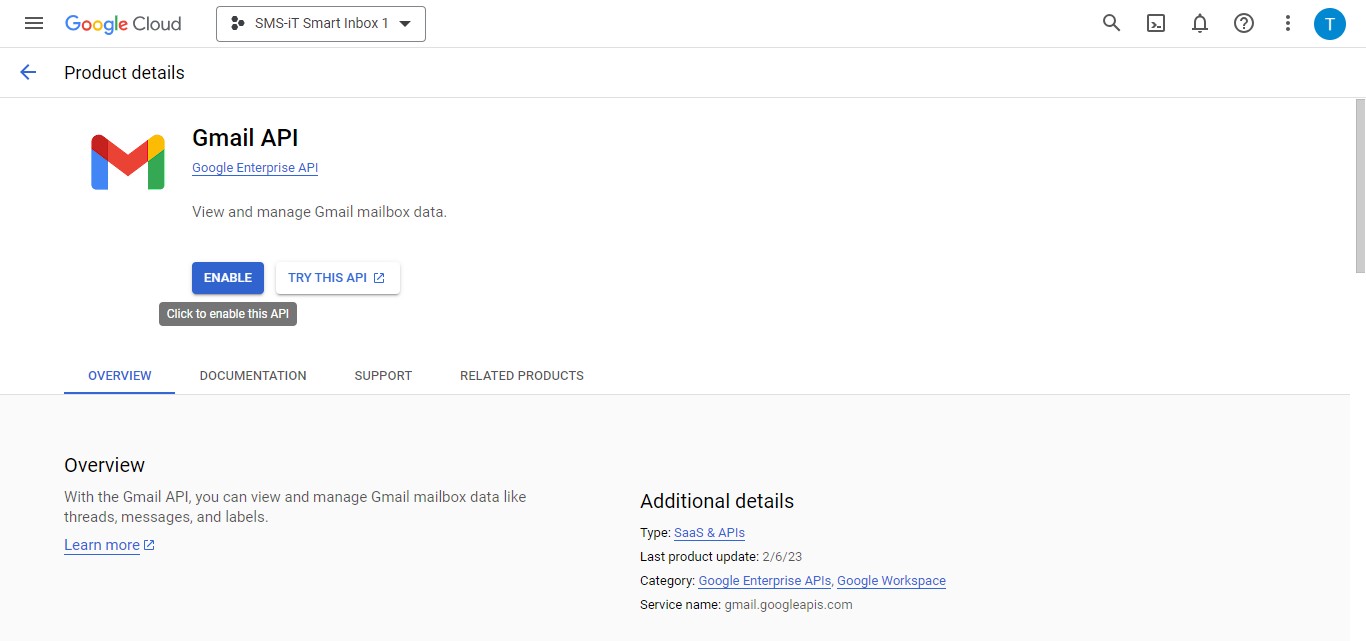Activate Cloud Shell terminal icon
Viewport: 1366px width, 641px height.
[1156, 23]
